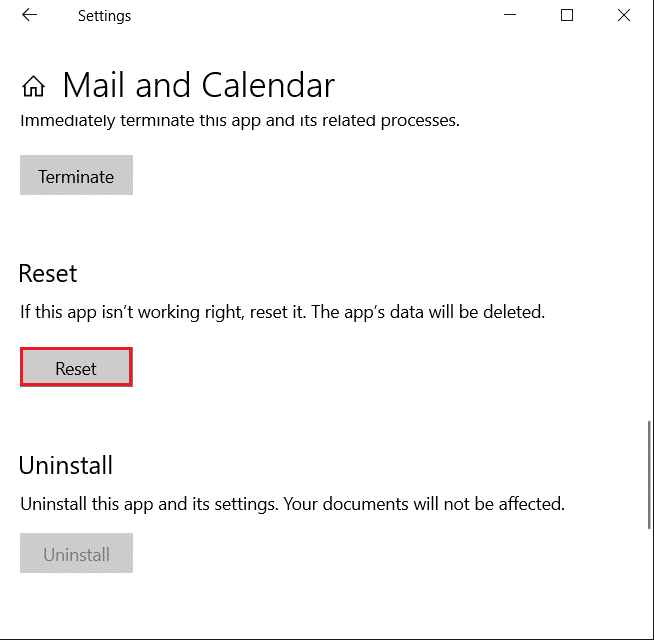Click the 'Settings' window title text

pyautogui.click(x=104, y=16)
